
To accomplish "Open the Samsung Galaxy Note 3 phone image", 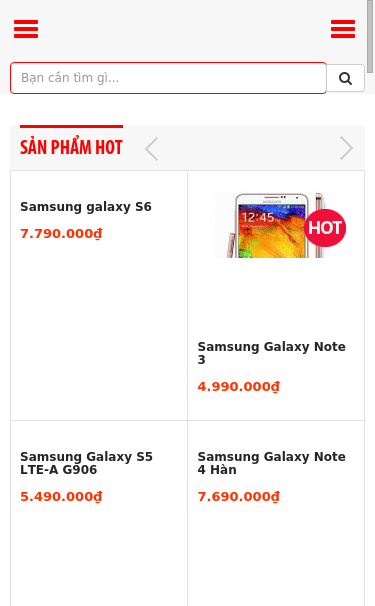I will pyautogui.click(x=276, y=225).
